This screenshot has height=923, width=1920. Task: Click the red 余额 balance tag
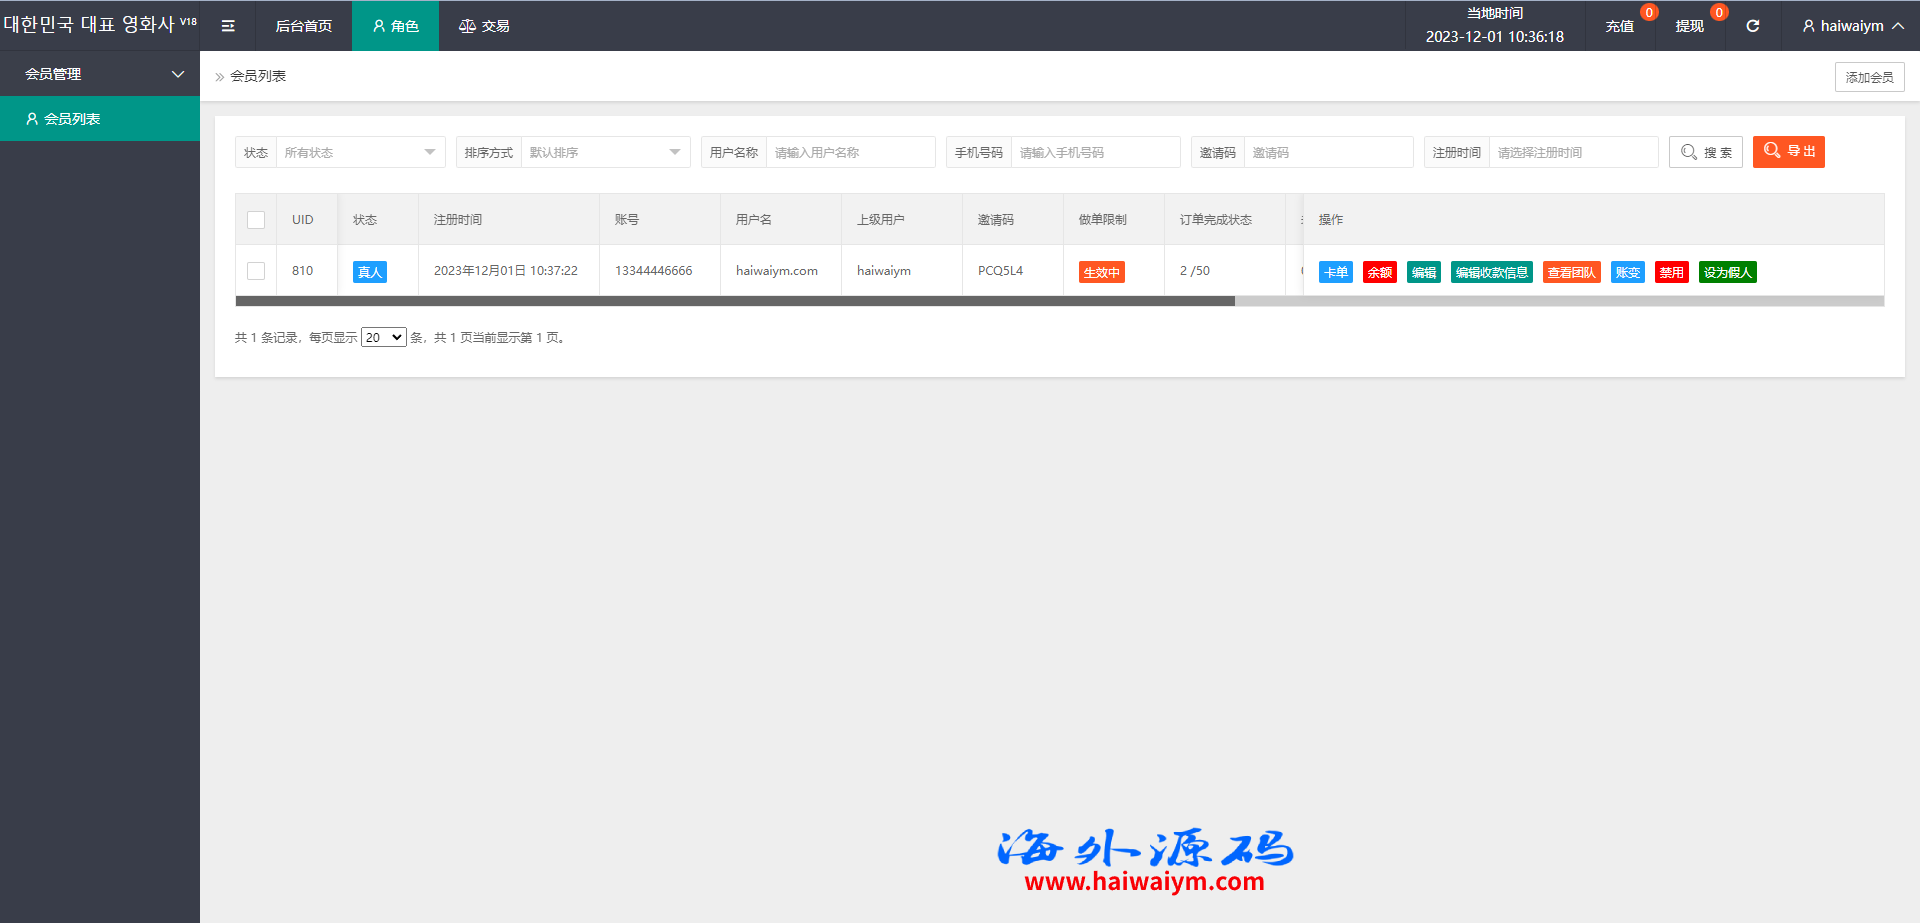click(1379, 272)
